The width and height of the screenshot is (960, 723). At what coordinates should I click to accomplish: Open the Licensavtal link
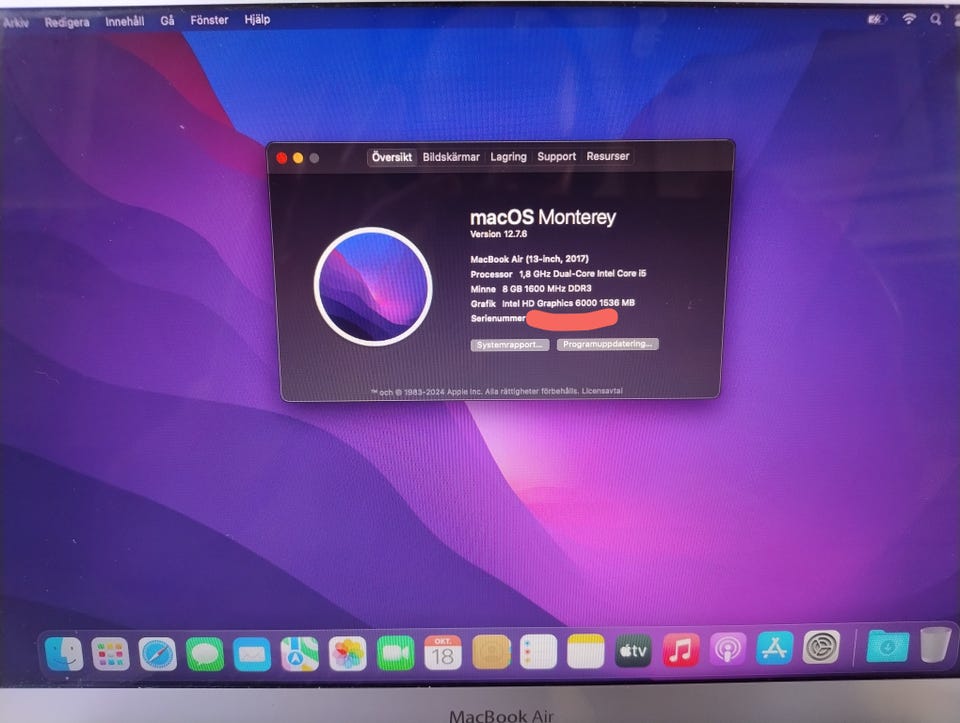point(602,391)
